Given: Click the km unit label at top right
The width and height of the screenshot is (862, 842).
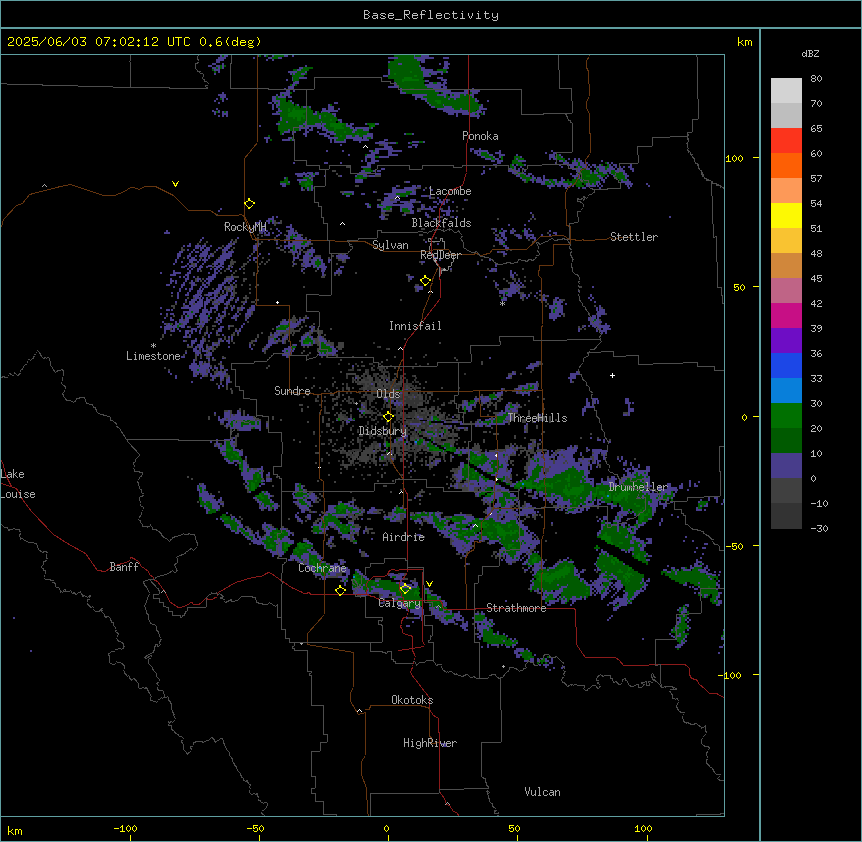Looking at the screenshot, I should (744, 42).
